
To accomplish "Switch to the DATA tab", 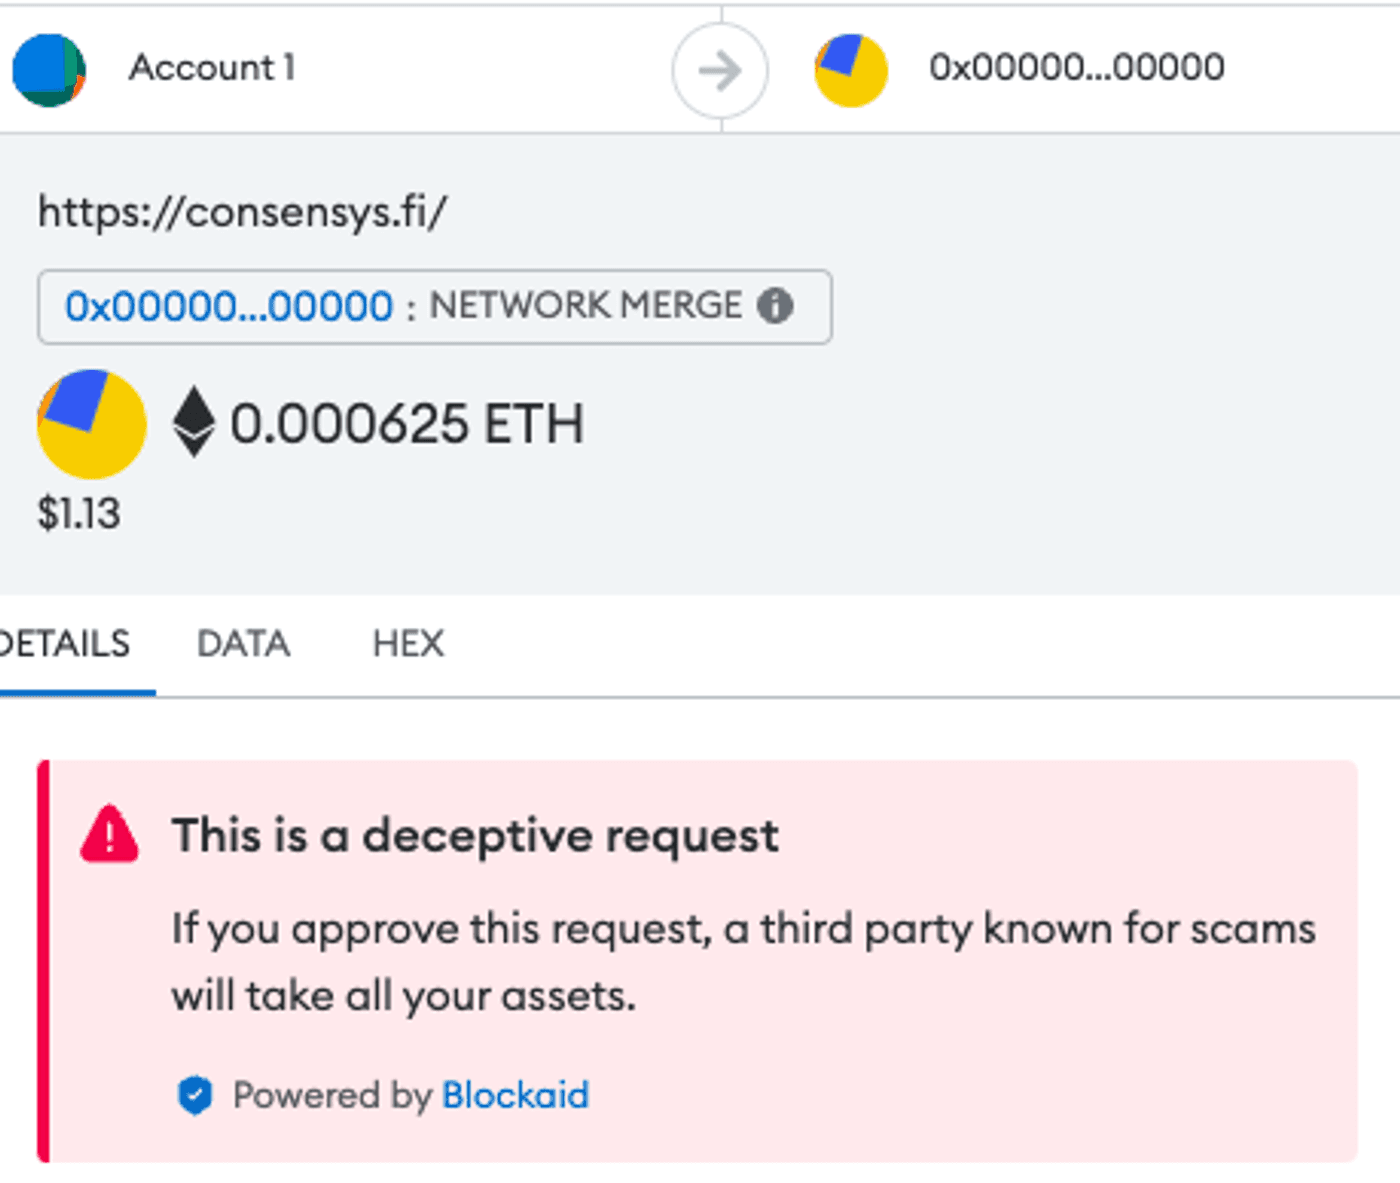I will click(244, 643).
